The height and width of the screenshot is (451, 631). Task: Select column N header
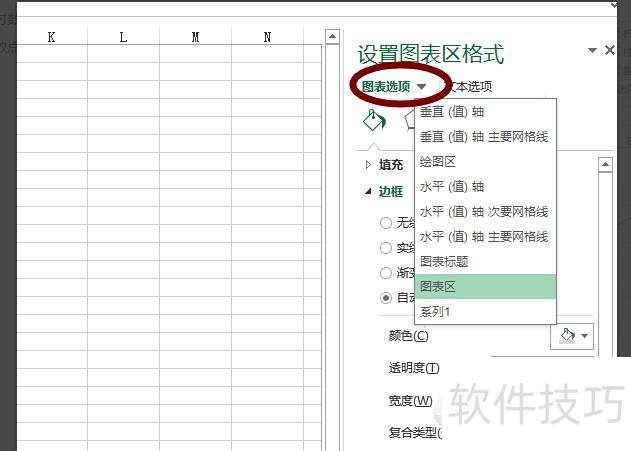[x=267, y=37]
